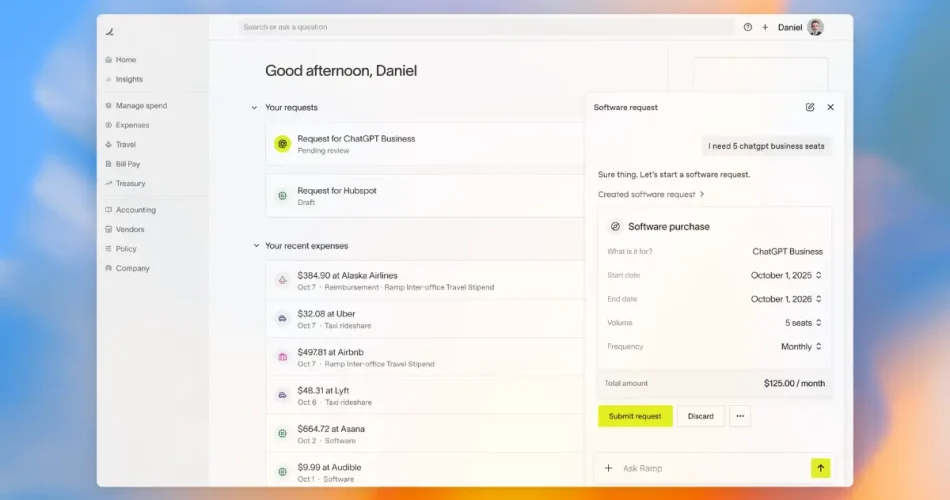Open the more options ellipsis button
This screenshot has width=950, height=500.
tap(740, 416)
